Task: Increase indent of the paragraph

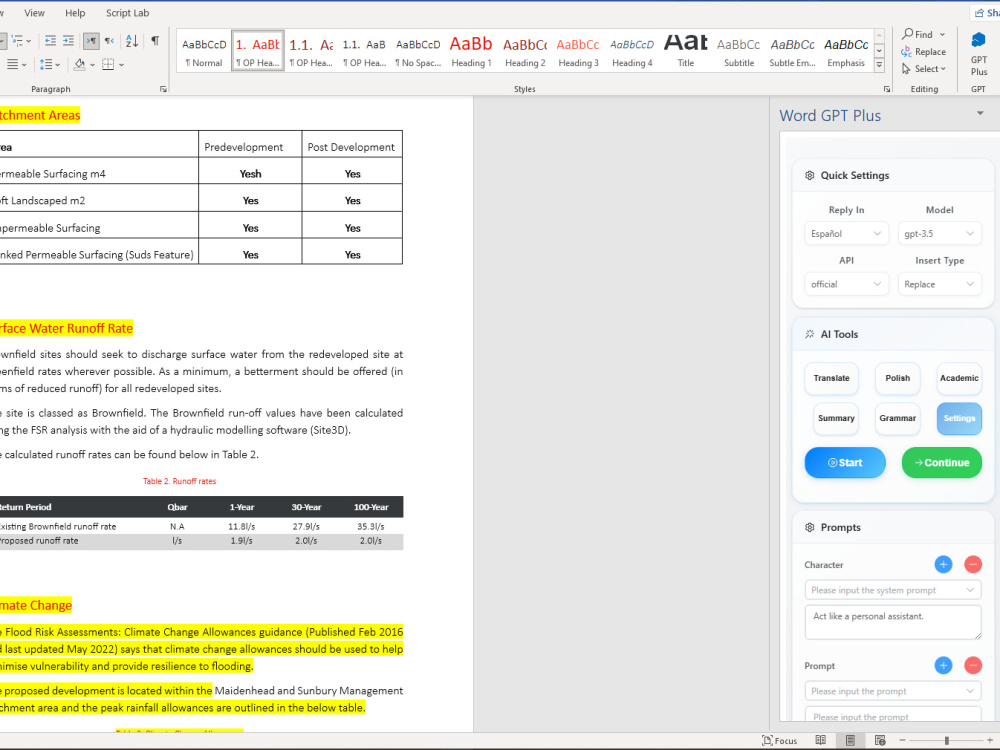Action: pos(68,41)
